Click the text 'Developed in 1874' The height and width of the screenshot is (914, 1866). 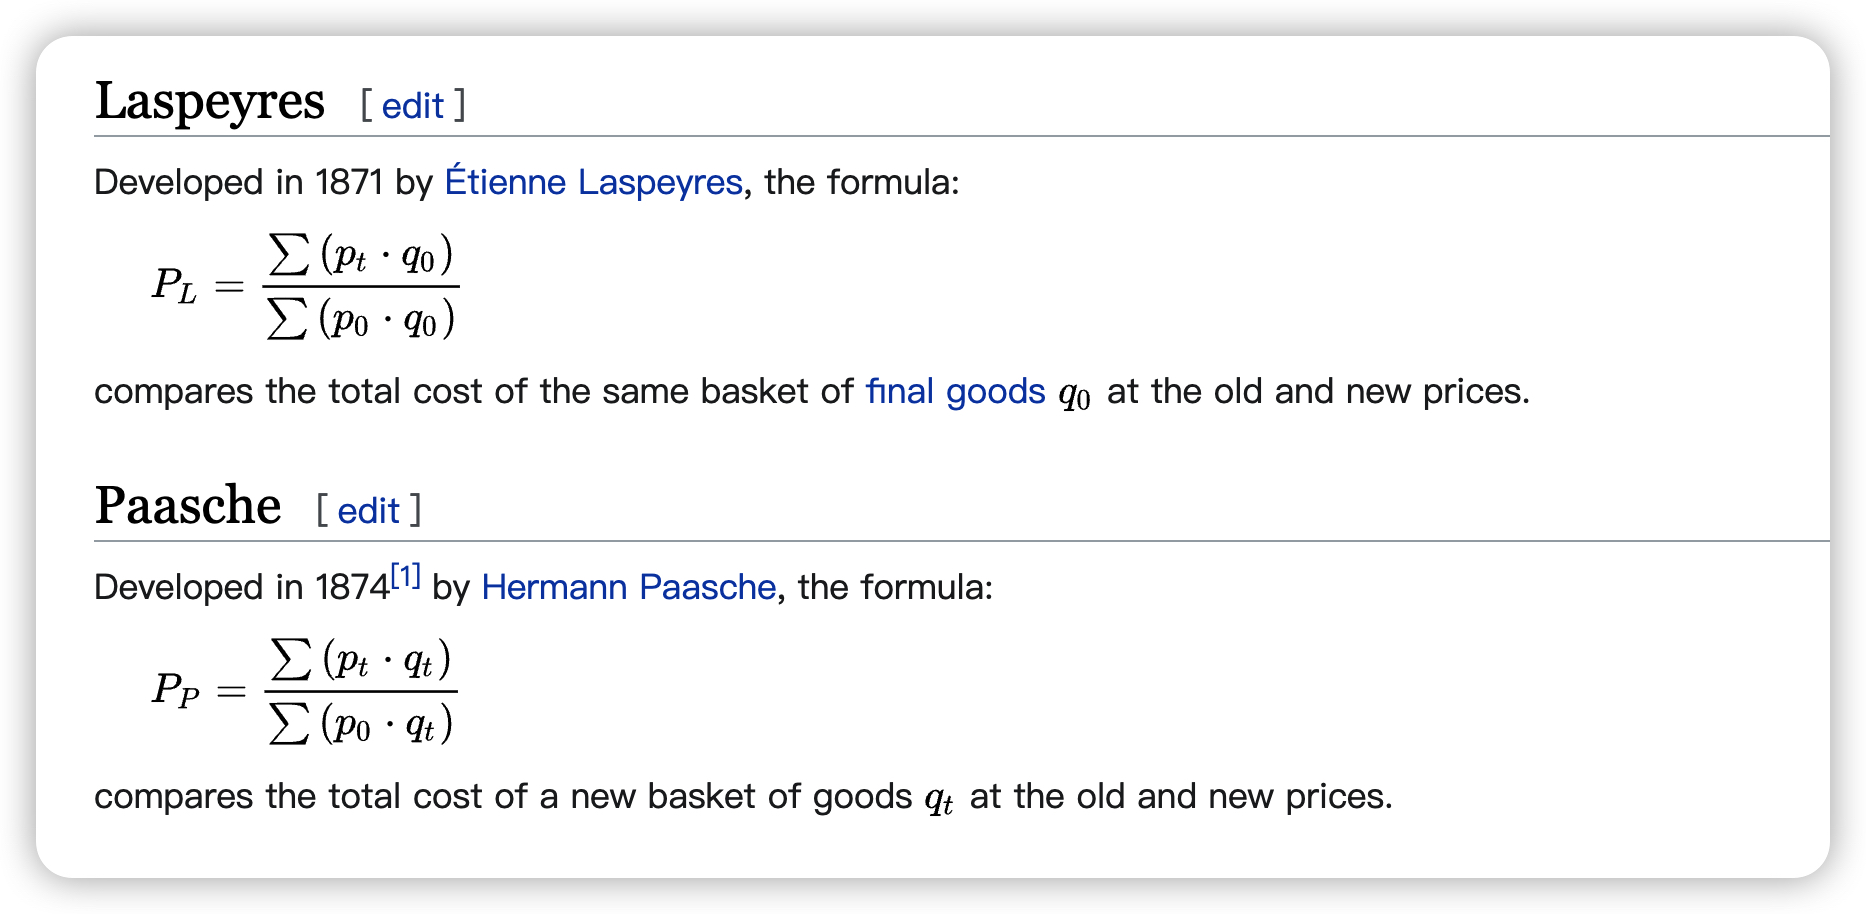pos(241,587)
